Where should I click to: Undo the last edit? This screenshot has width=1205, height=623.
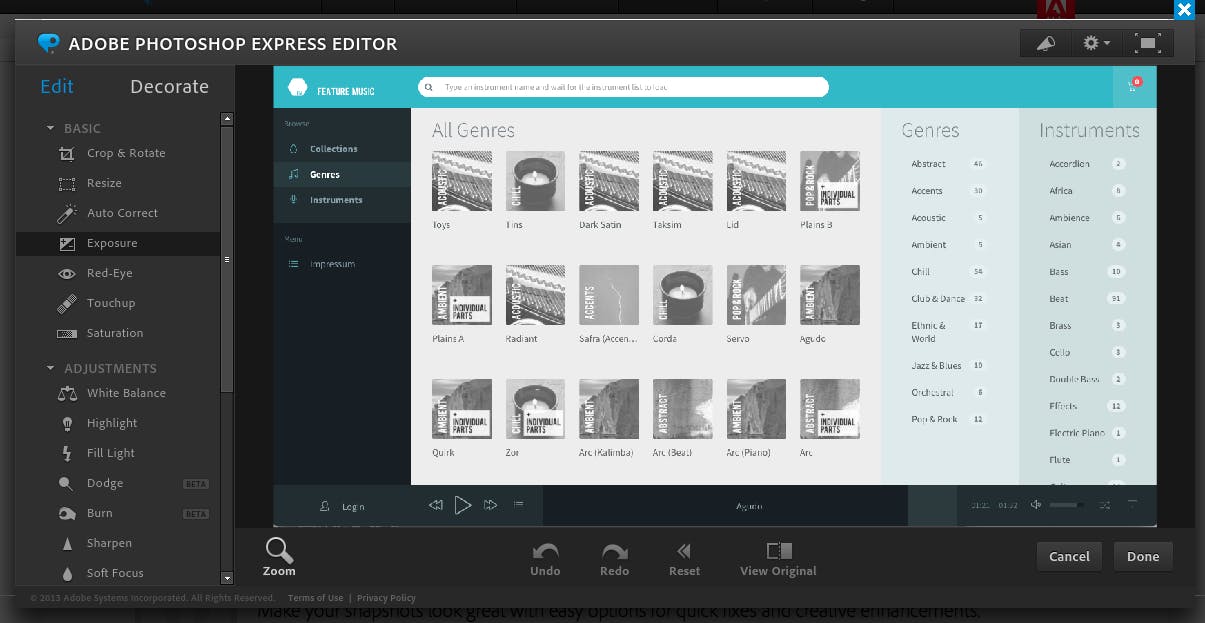tap(545, 559)
